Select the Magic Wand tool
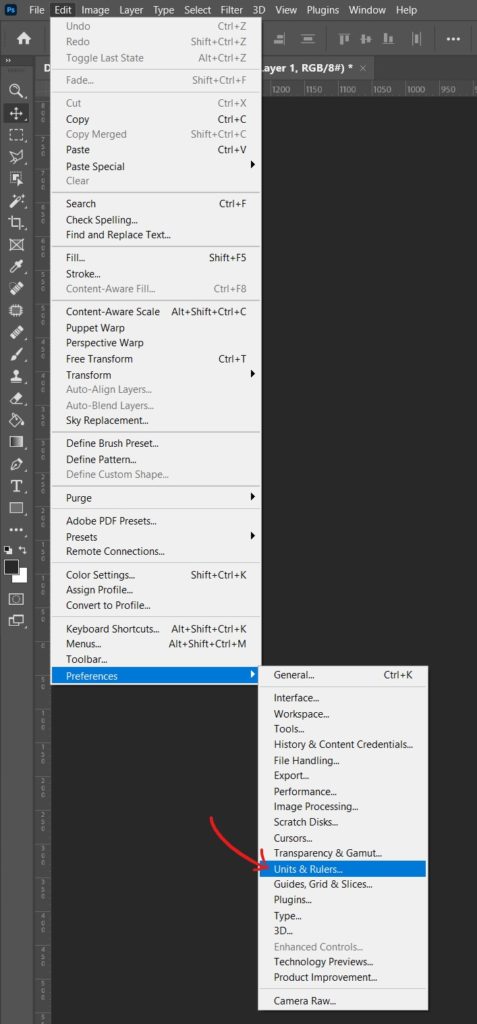Viewport: 477px width, 1024px height. point(16,200)
